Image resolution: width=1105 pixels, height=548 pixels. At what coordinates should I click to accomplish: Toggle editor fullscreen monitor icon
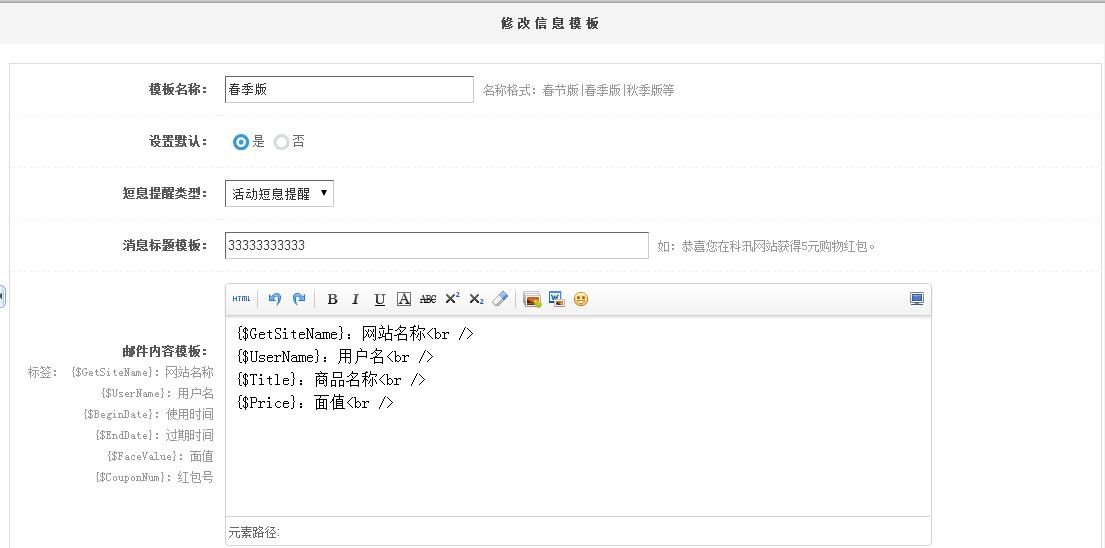coord(917,299)
